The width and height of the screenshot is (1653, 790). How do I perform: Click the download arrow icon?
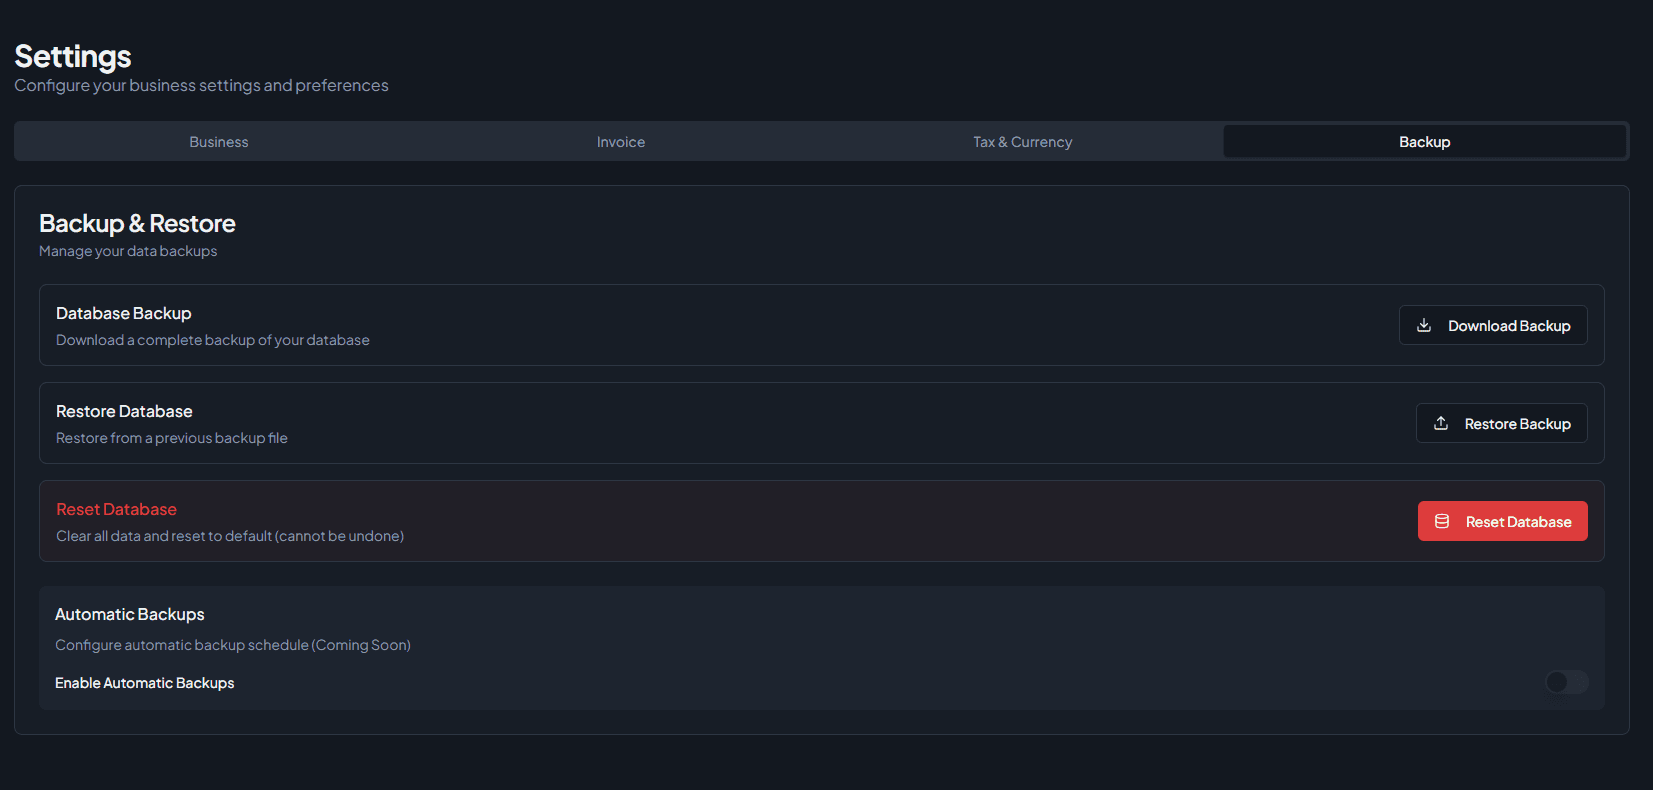(x=1424, y=325)
